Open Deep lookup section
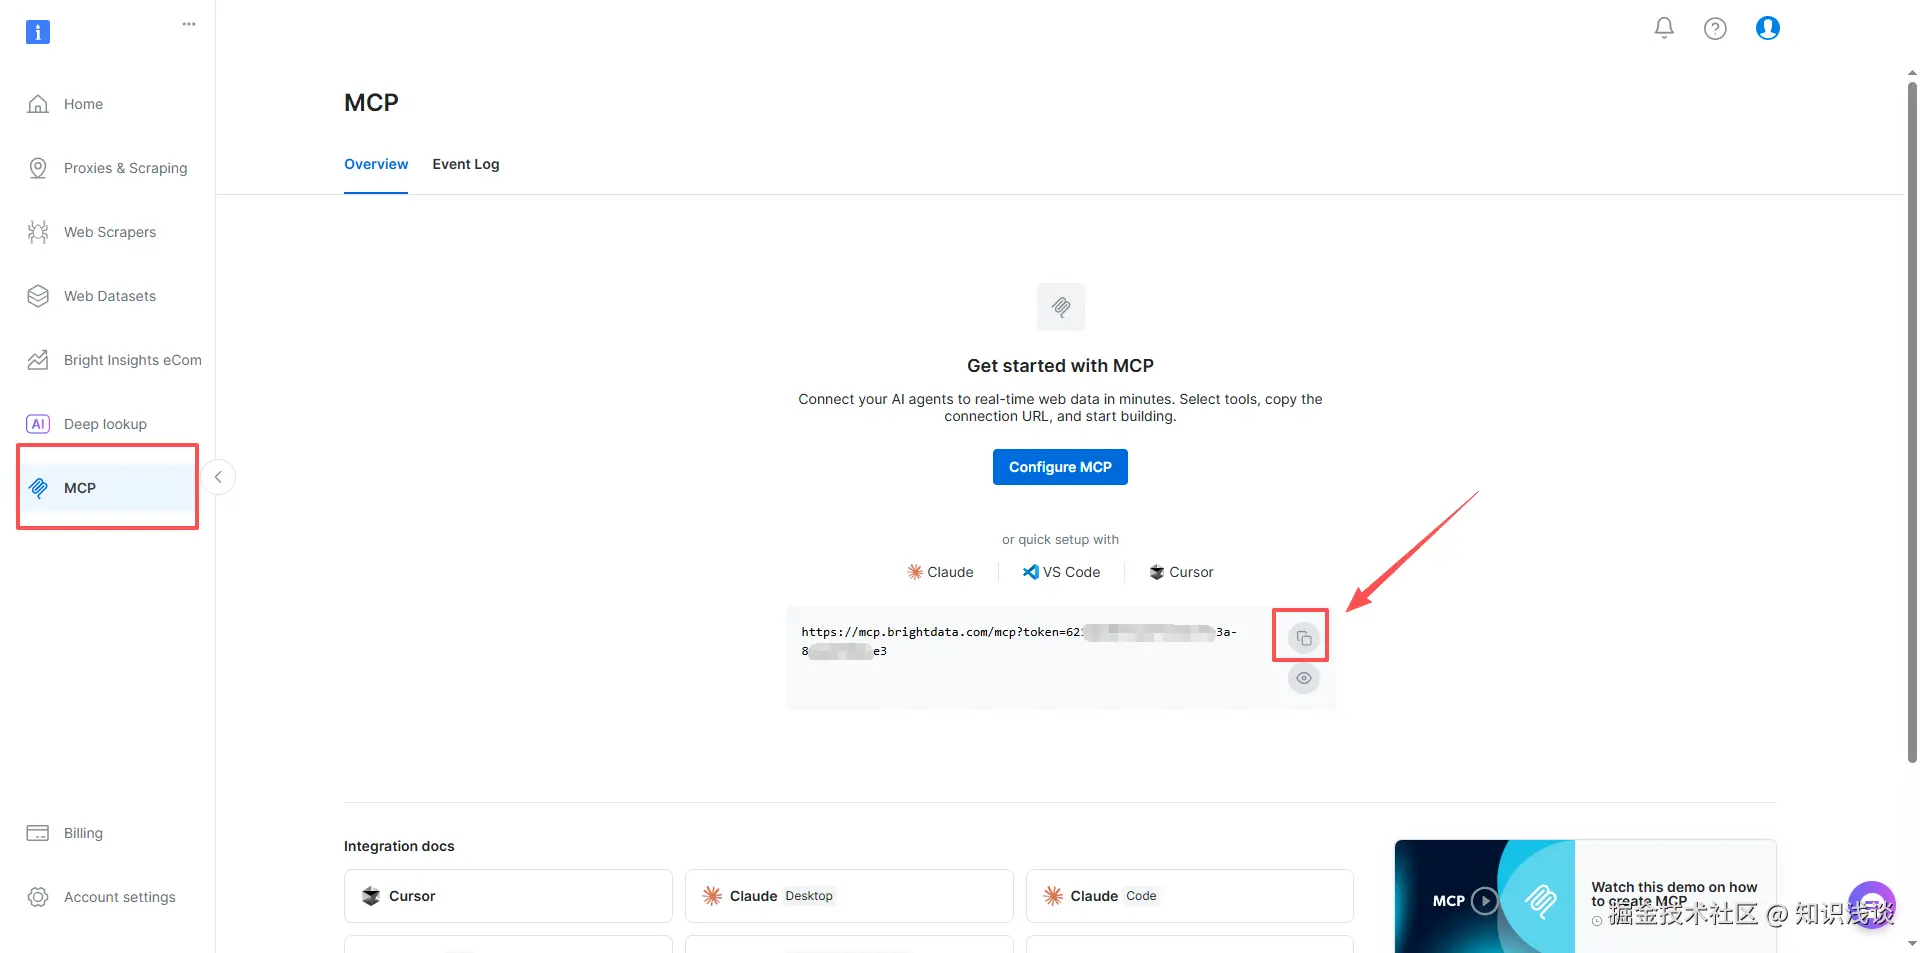Image resolution: width=1920 pixels, height=953 pixels. pyautogui.click(x=108, y=424)
